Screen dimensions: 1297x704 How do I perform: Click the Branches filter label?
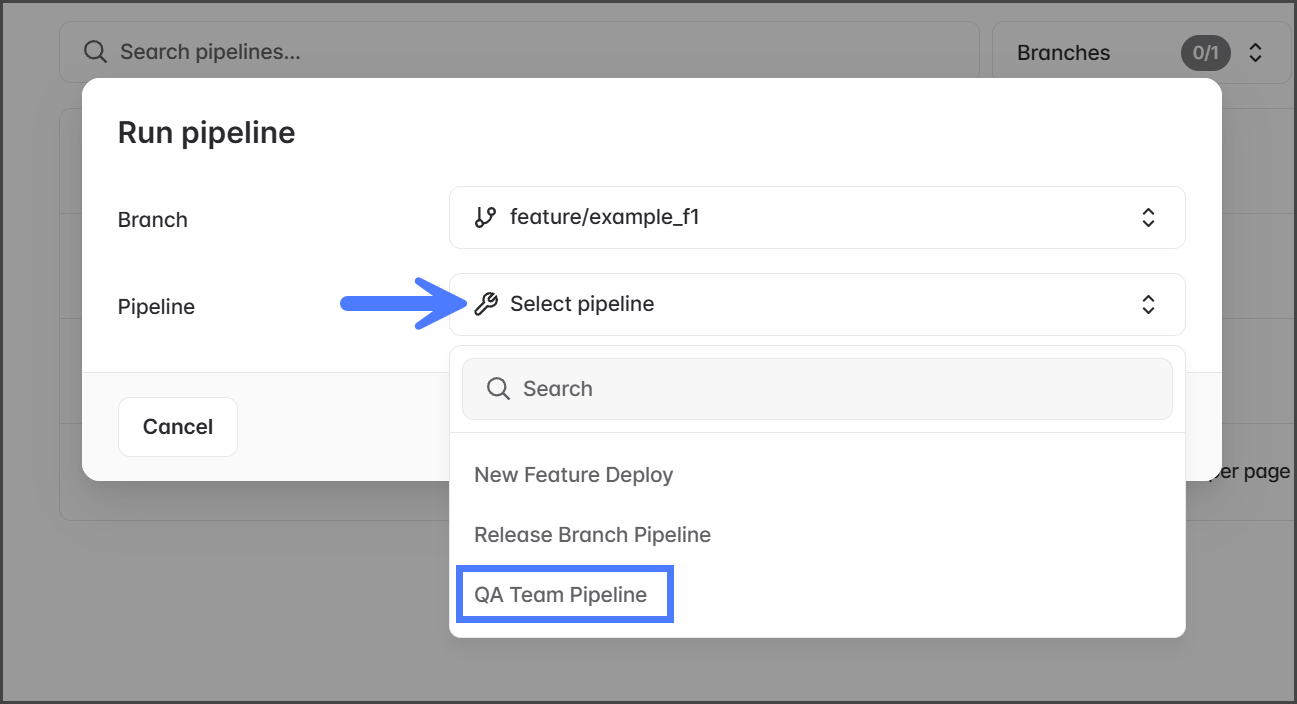pyautogui.click(x=1063, y=53)
